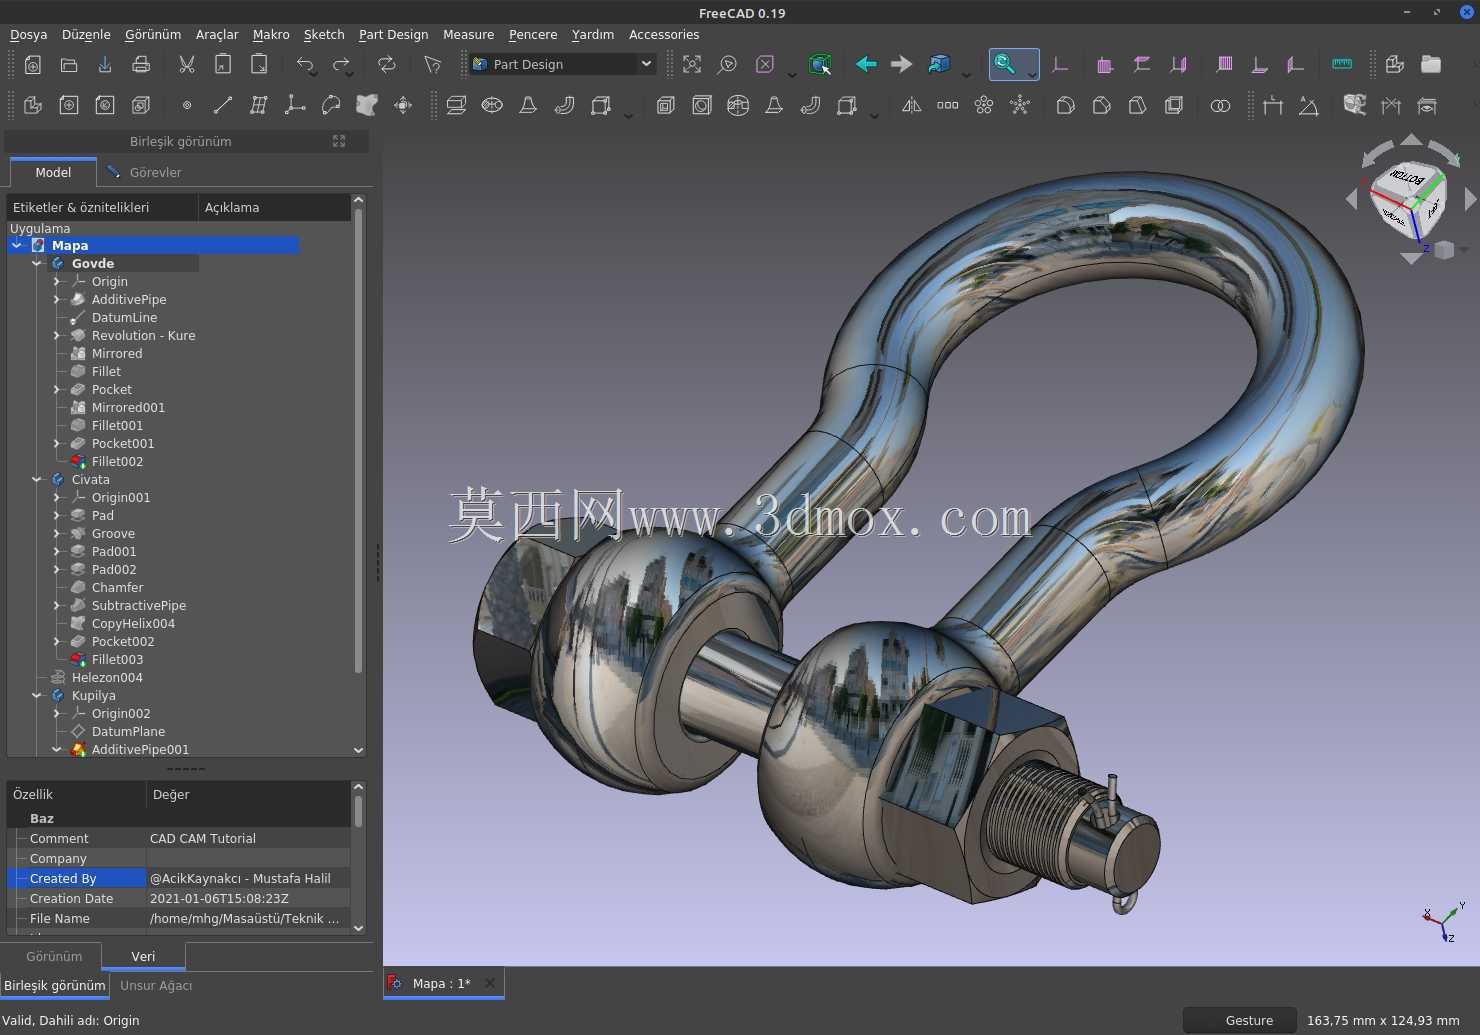Collapse the Civata body tree node
1480x1035 pixels.
click(x=37, y=479)
